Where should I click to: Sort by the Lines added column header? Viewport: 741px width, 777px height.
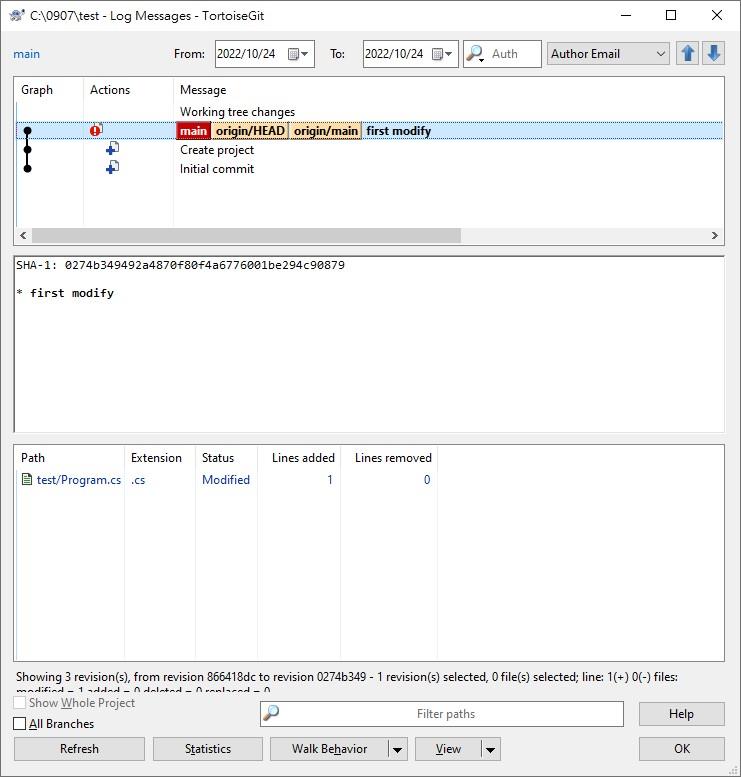point(303,458)
